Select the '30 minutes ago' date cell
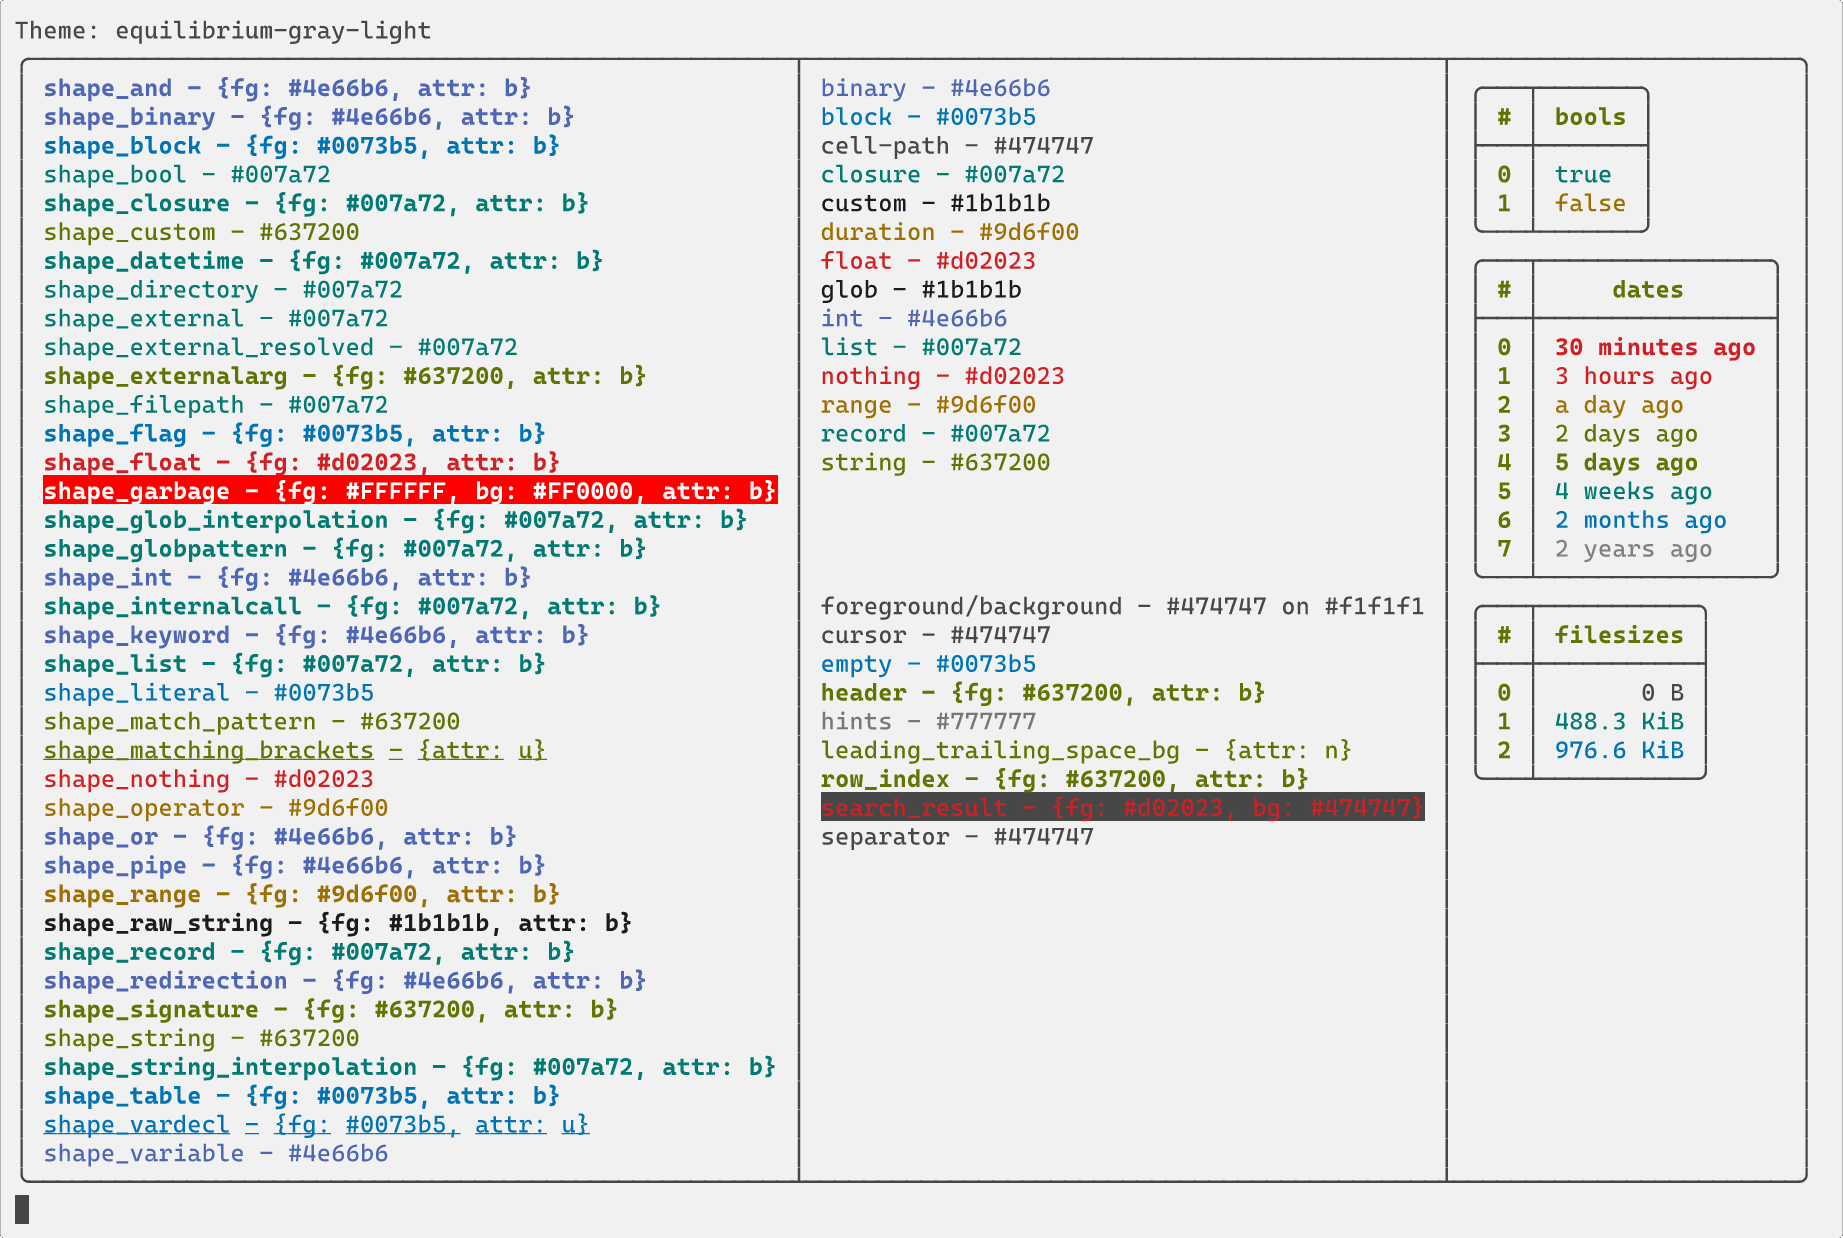Screen dimensions: 1843x1238 tap(1655, 348)
